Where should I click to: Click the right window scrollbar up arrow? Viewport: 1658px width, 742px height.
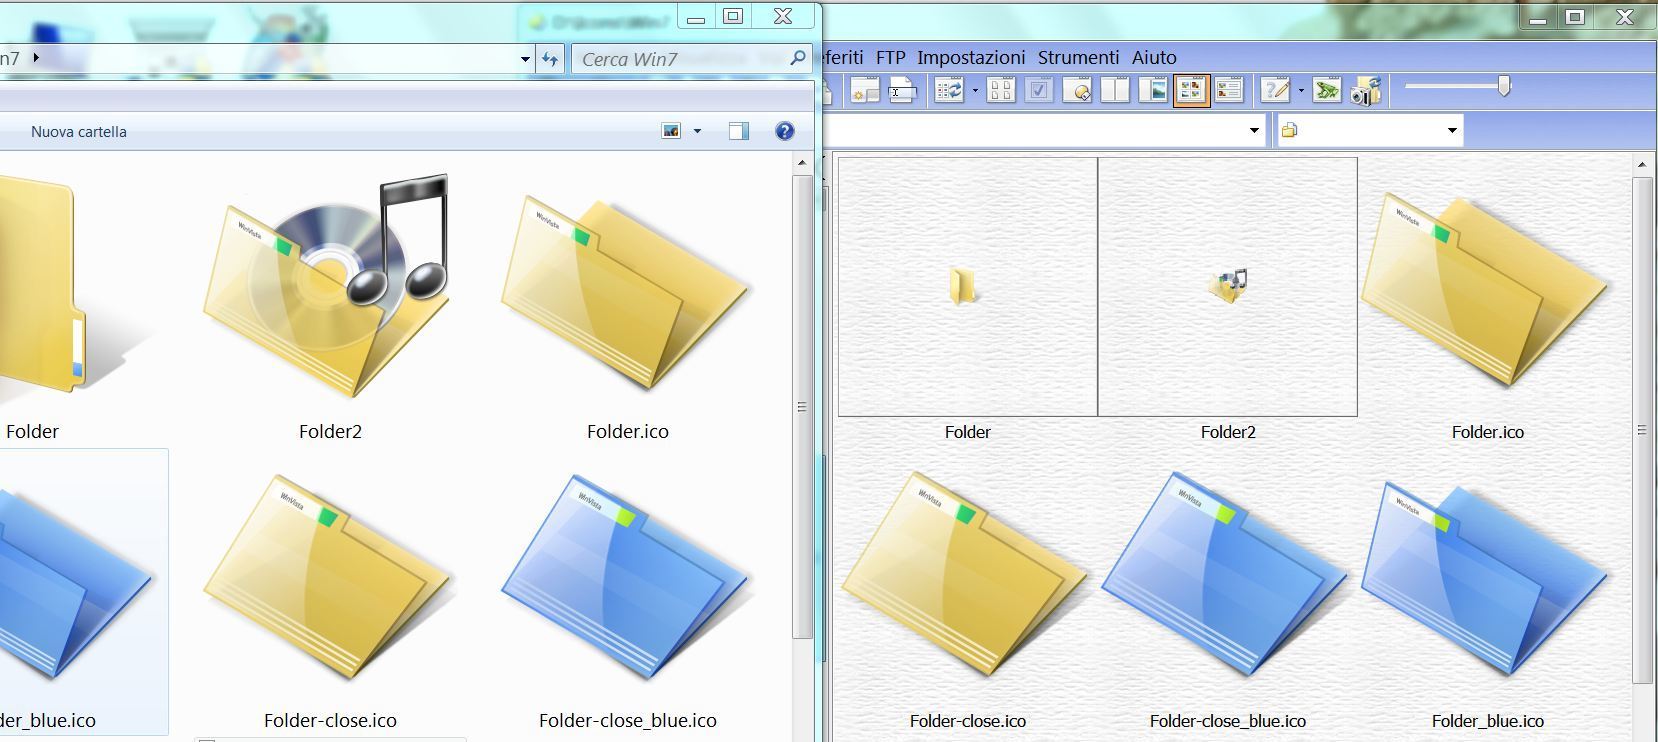(1641, 164)
